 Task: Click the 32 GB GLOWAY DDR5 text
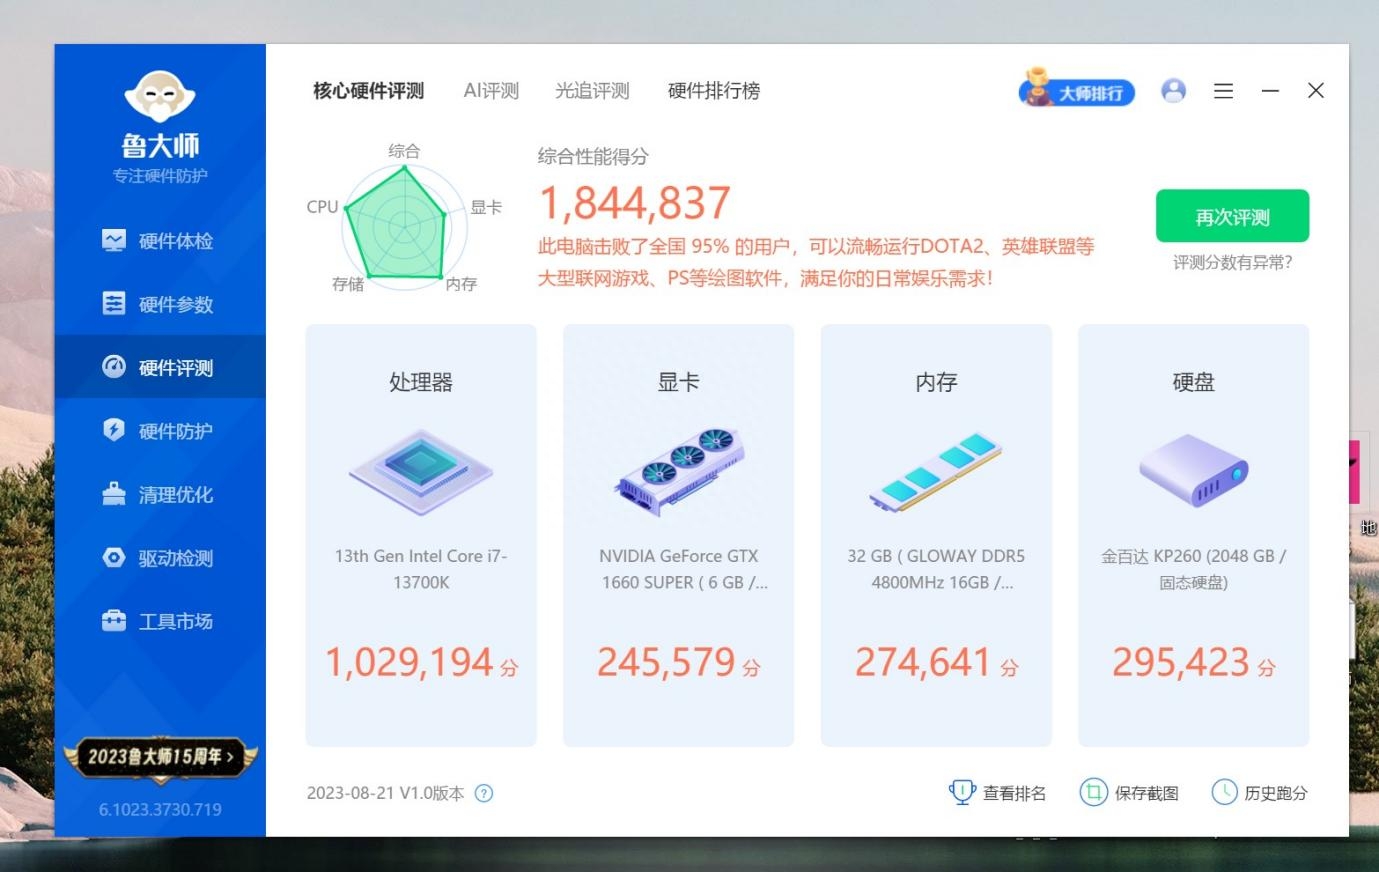pyautogui.click(x=936, y=569)
